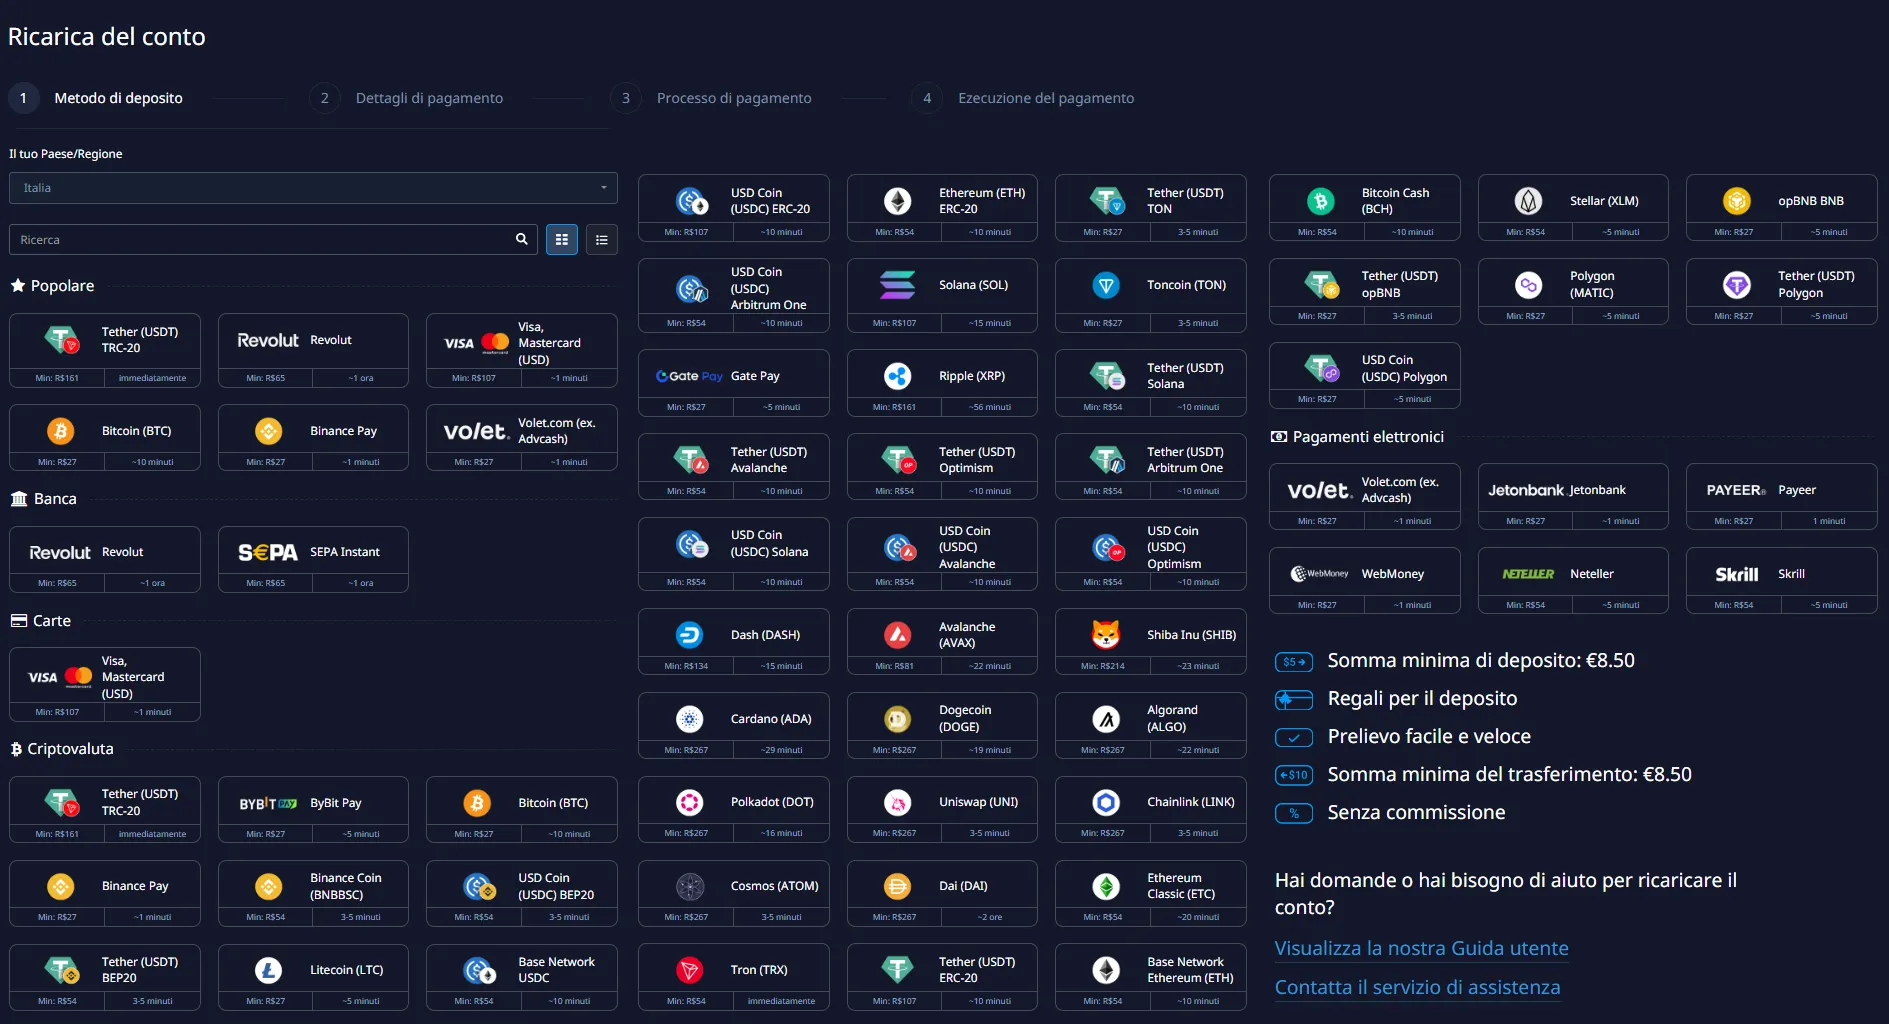The image size is (1889, 1024).
Task: Switch to grid view layout
Action: (x=562, y=240)
